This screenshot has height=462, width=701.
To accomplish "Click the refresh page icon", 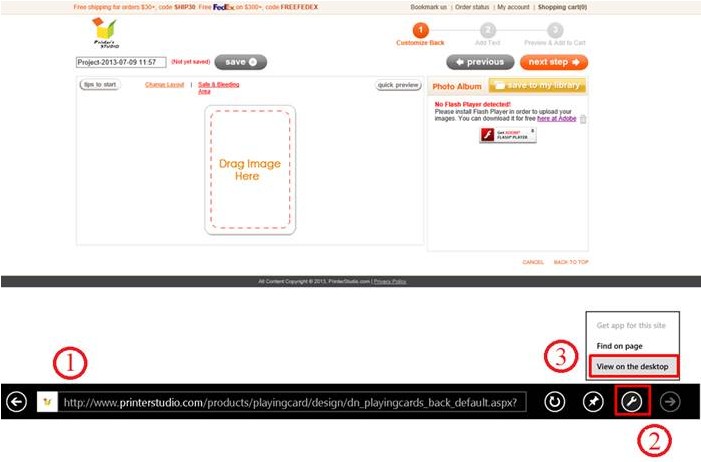I will [553, 402].
